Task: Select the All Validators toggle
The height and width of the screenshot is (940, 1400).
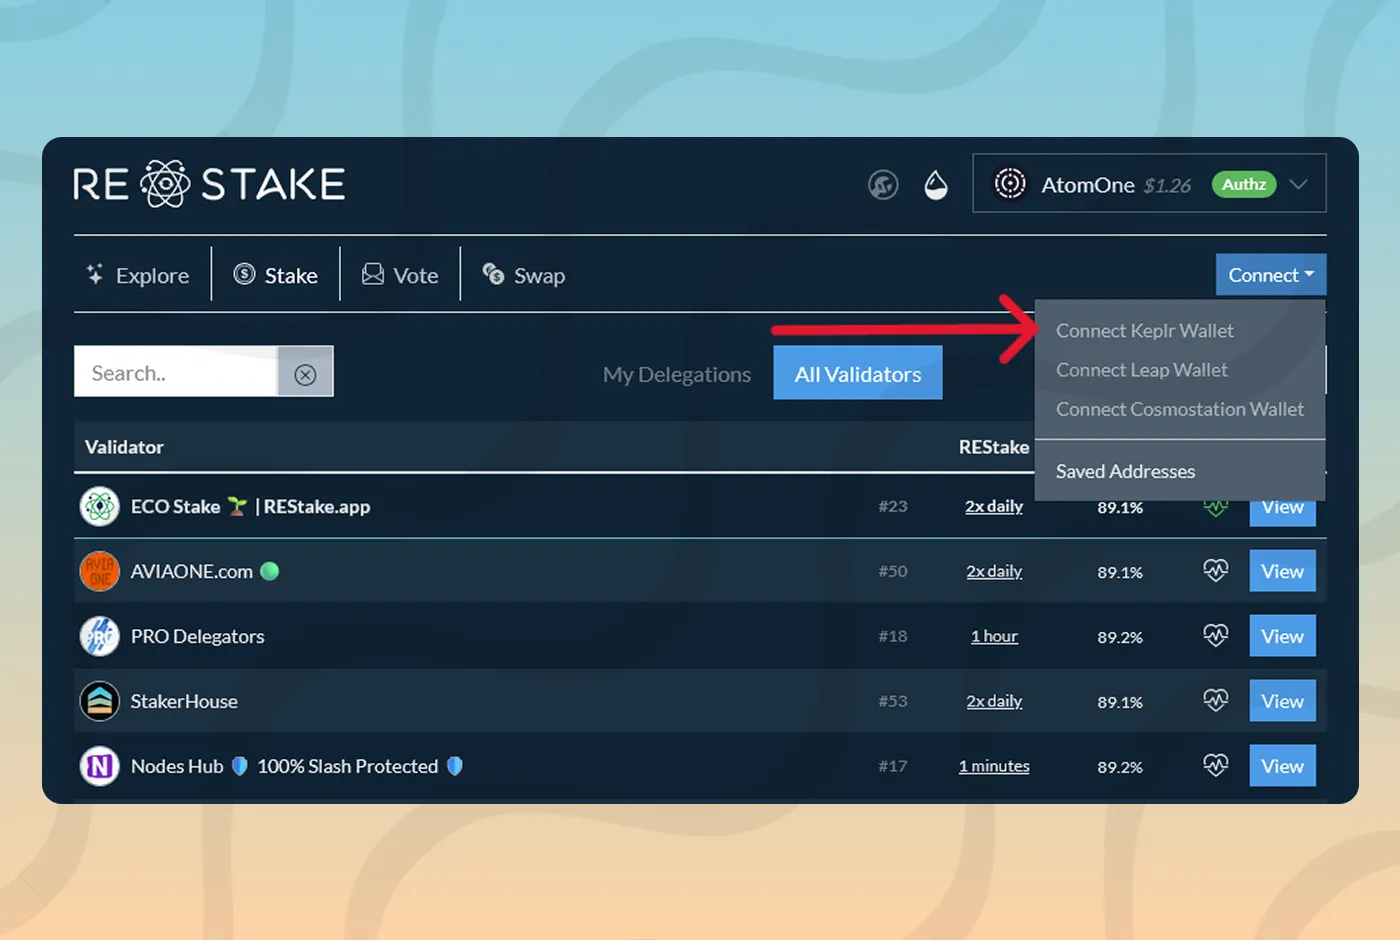Action: point(857,374)
